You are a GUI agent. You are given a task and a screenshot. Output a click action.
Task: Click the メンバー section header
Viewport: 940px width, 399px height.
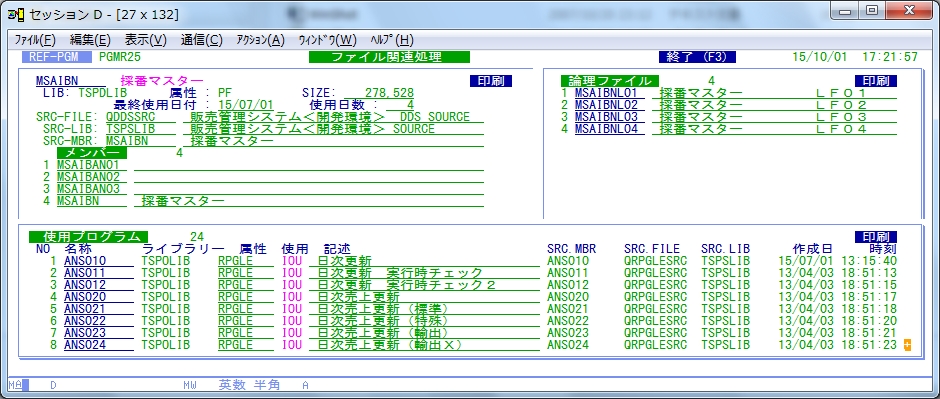pyautogui.click(x=92, y=153)
